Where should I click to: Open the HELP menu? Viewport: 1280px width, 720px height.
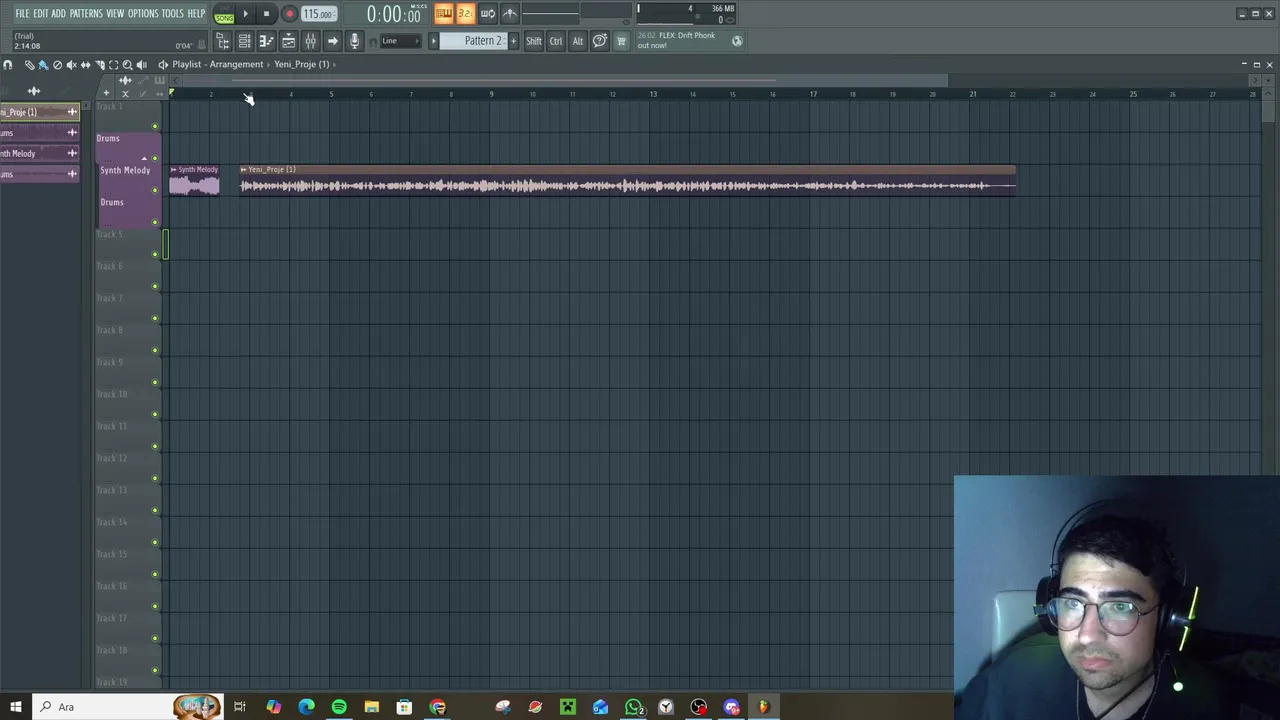196,13
